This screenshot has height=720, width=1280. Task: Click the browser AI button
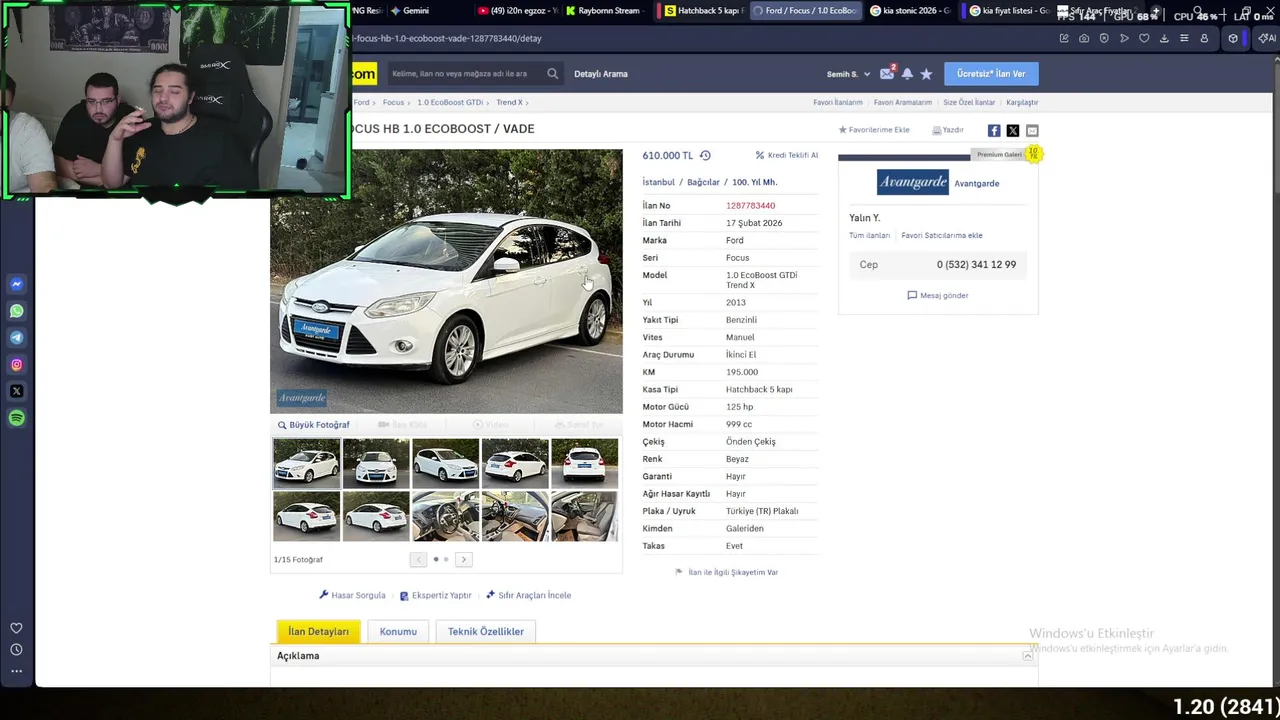(1267, 39)
